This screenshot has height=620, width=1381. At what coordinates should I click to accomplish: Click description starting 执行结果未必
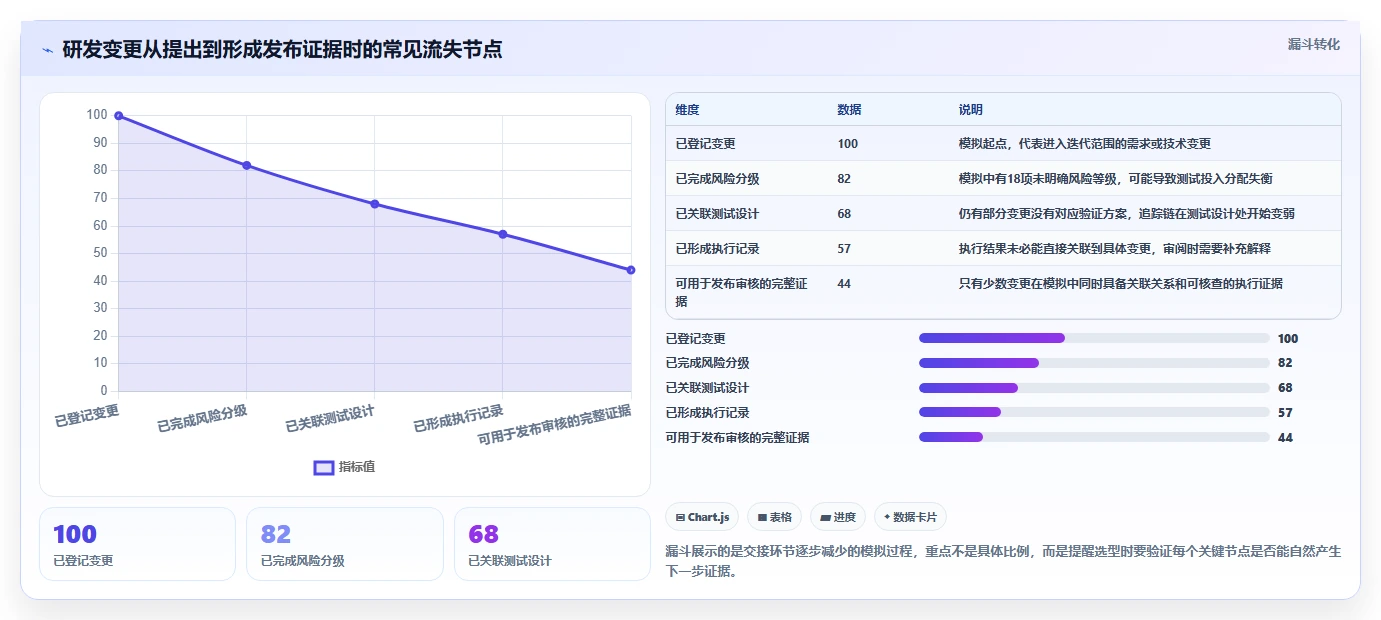click(1115, 249)
